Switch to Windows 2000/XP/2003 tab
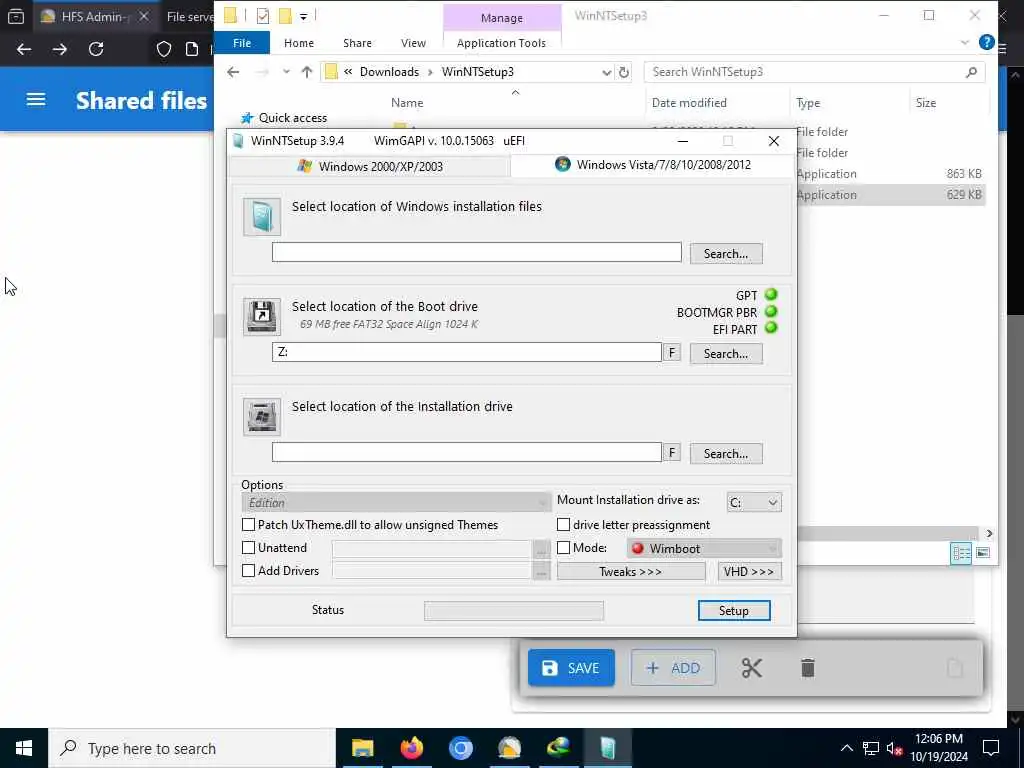 pyautogui.click(x=370, y=167)
